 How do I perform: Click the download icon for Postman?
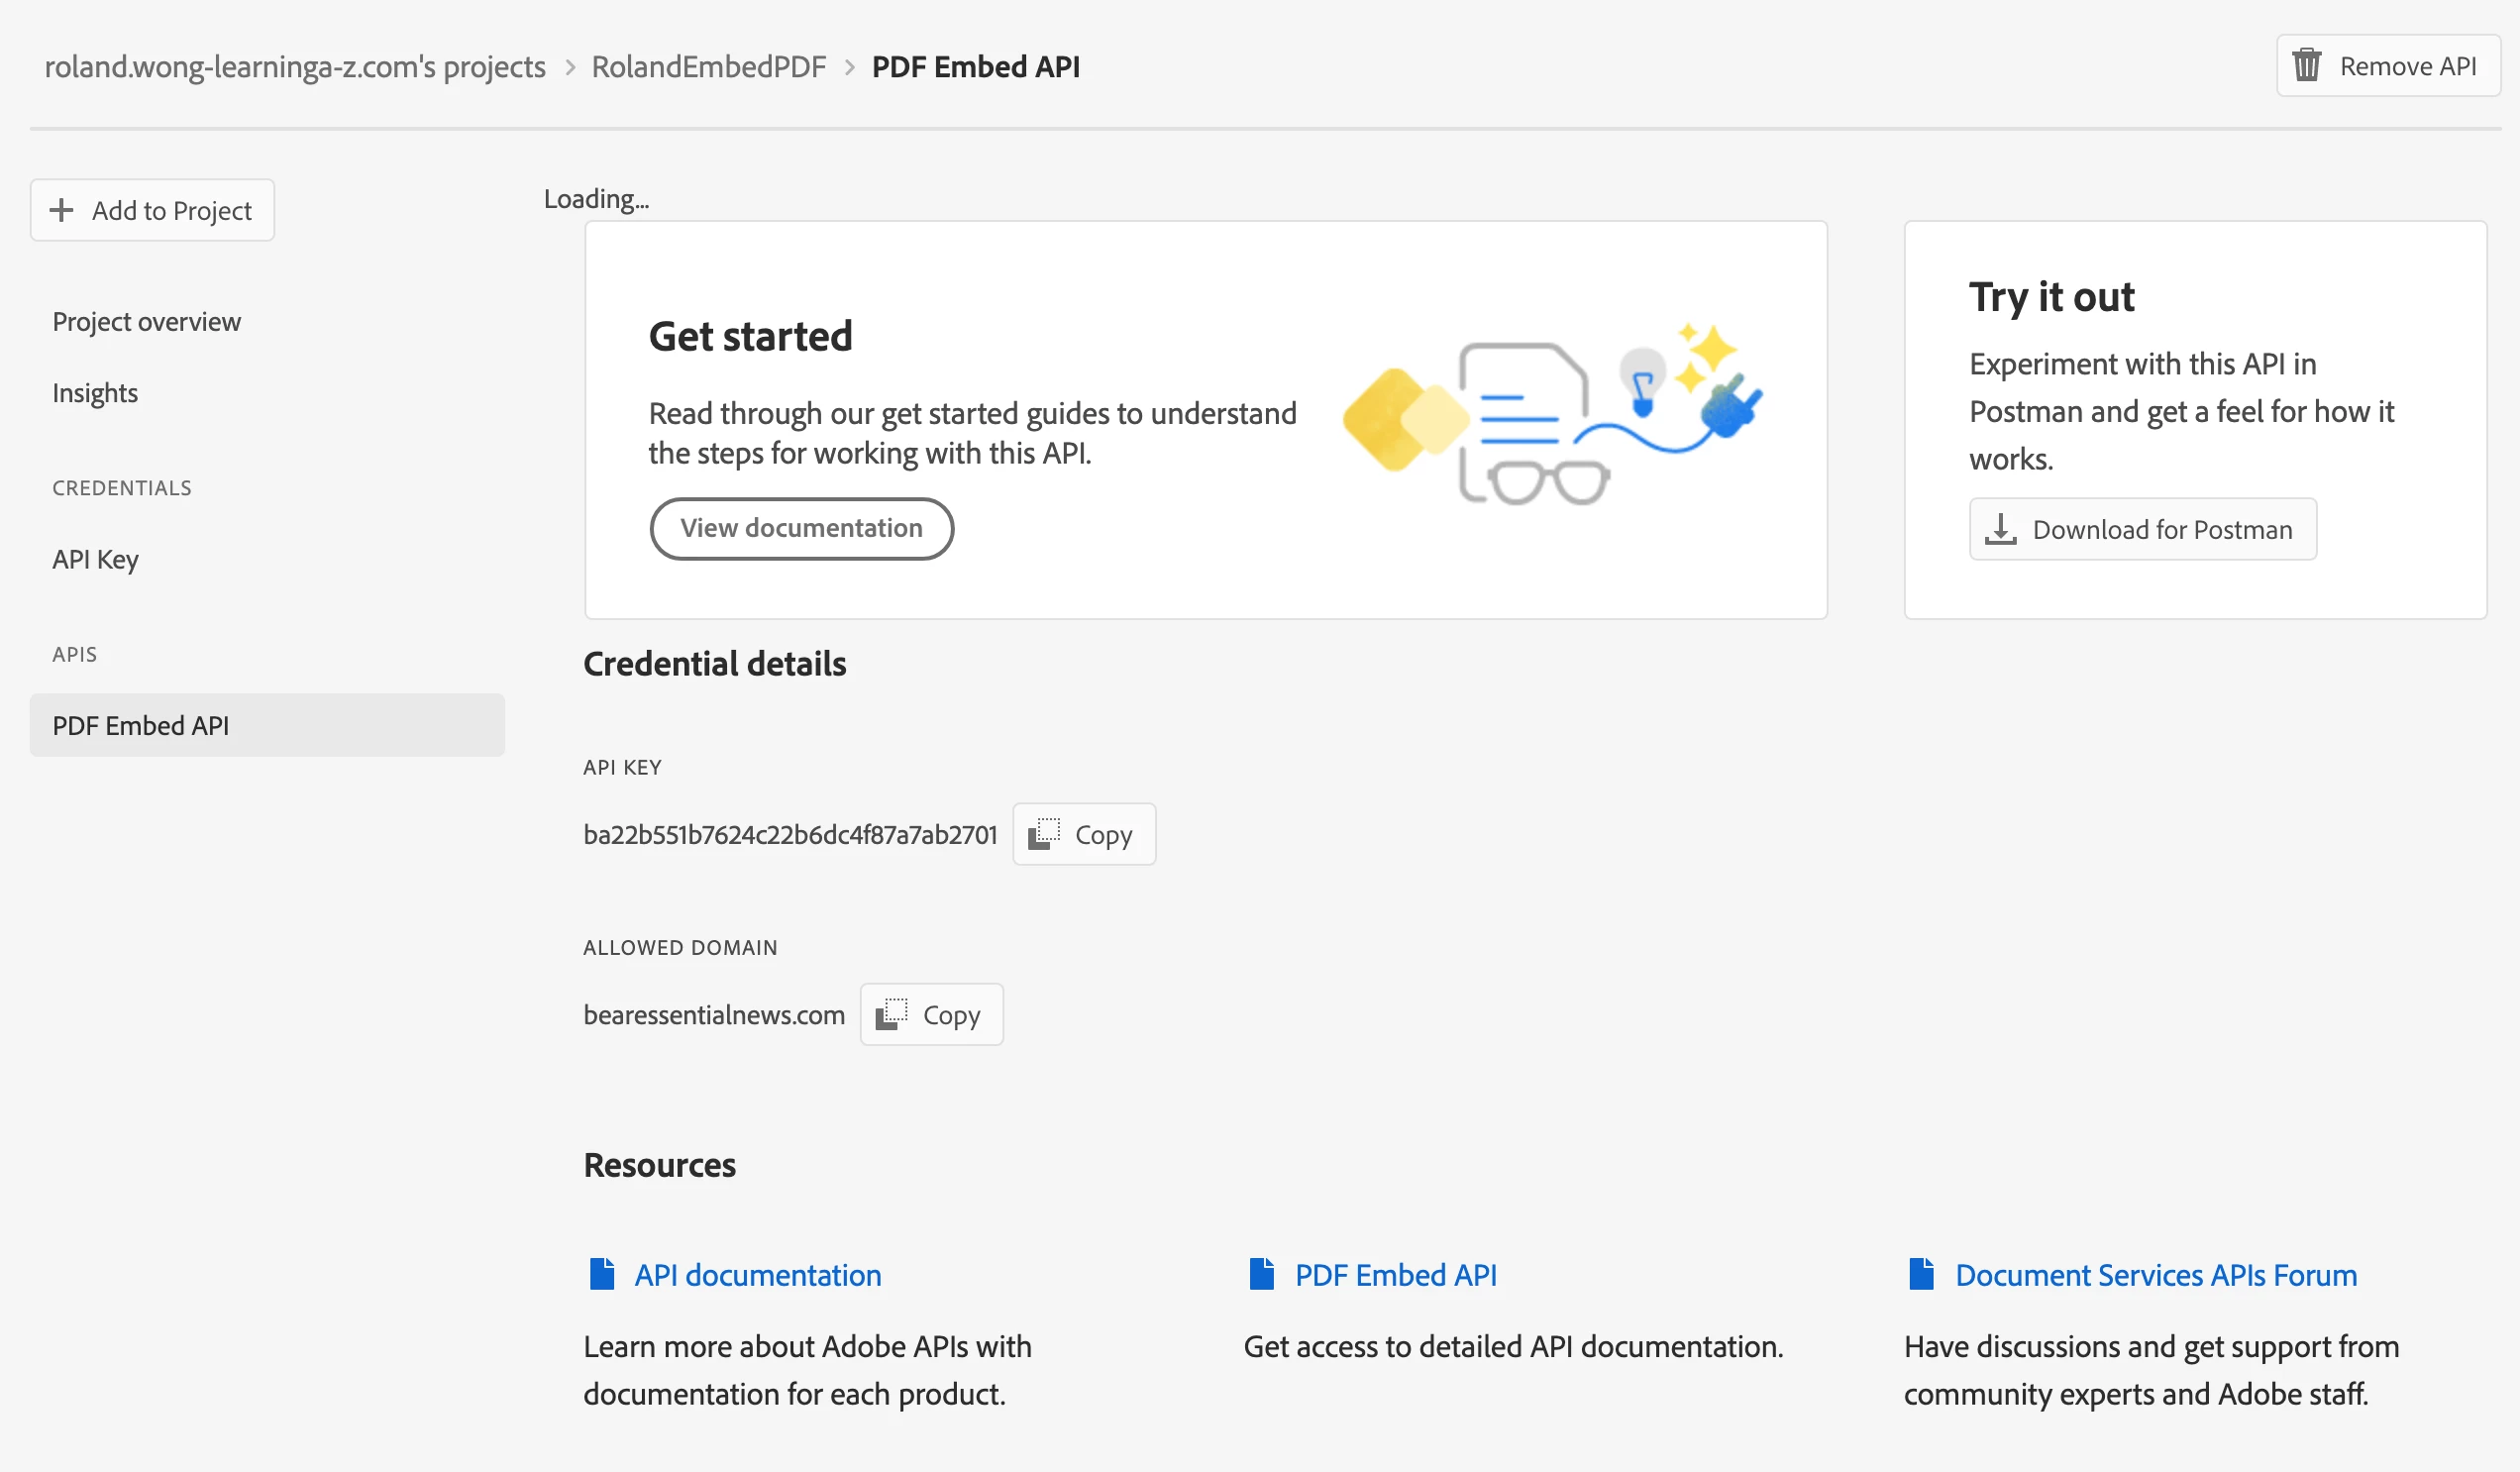tap(2000, 529)
